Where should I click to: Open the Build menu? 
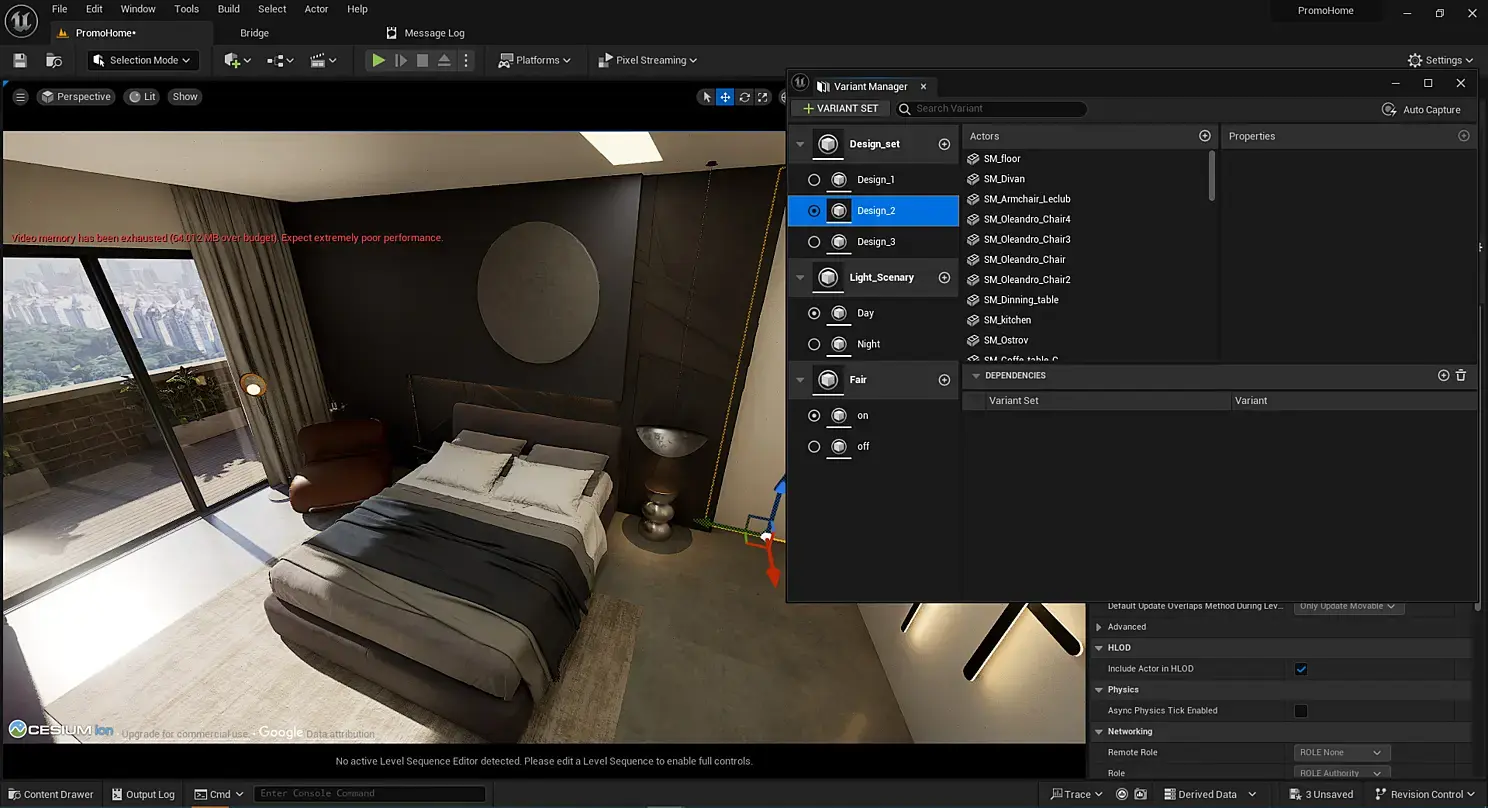(x=228, y=9)
